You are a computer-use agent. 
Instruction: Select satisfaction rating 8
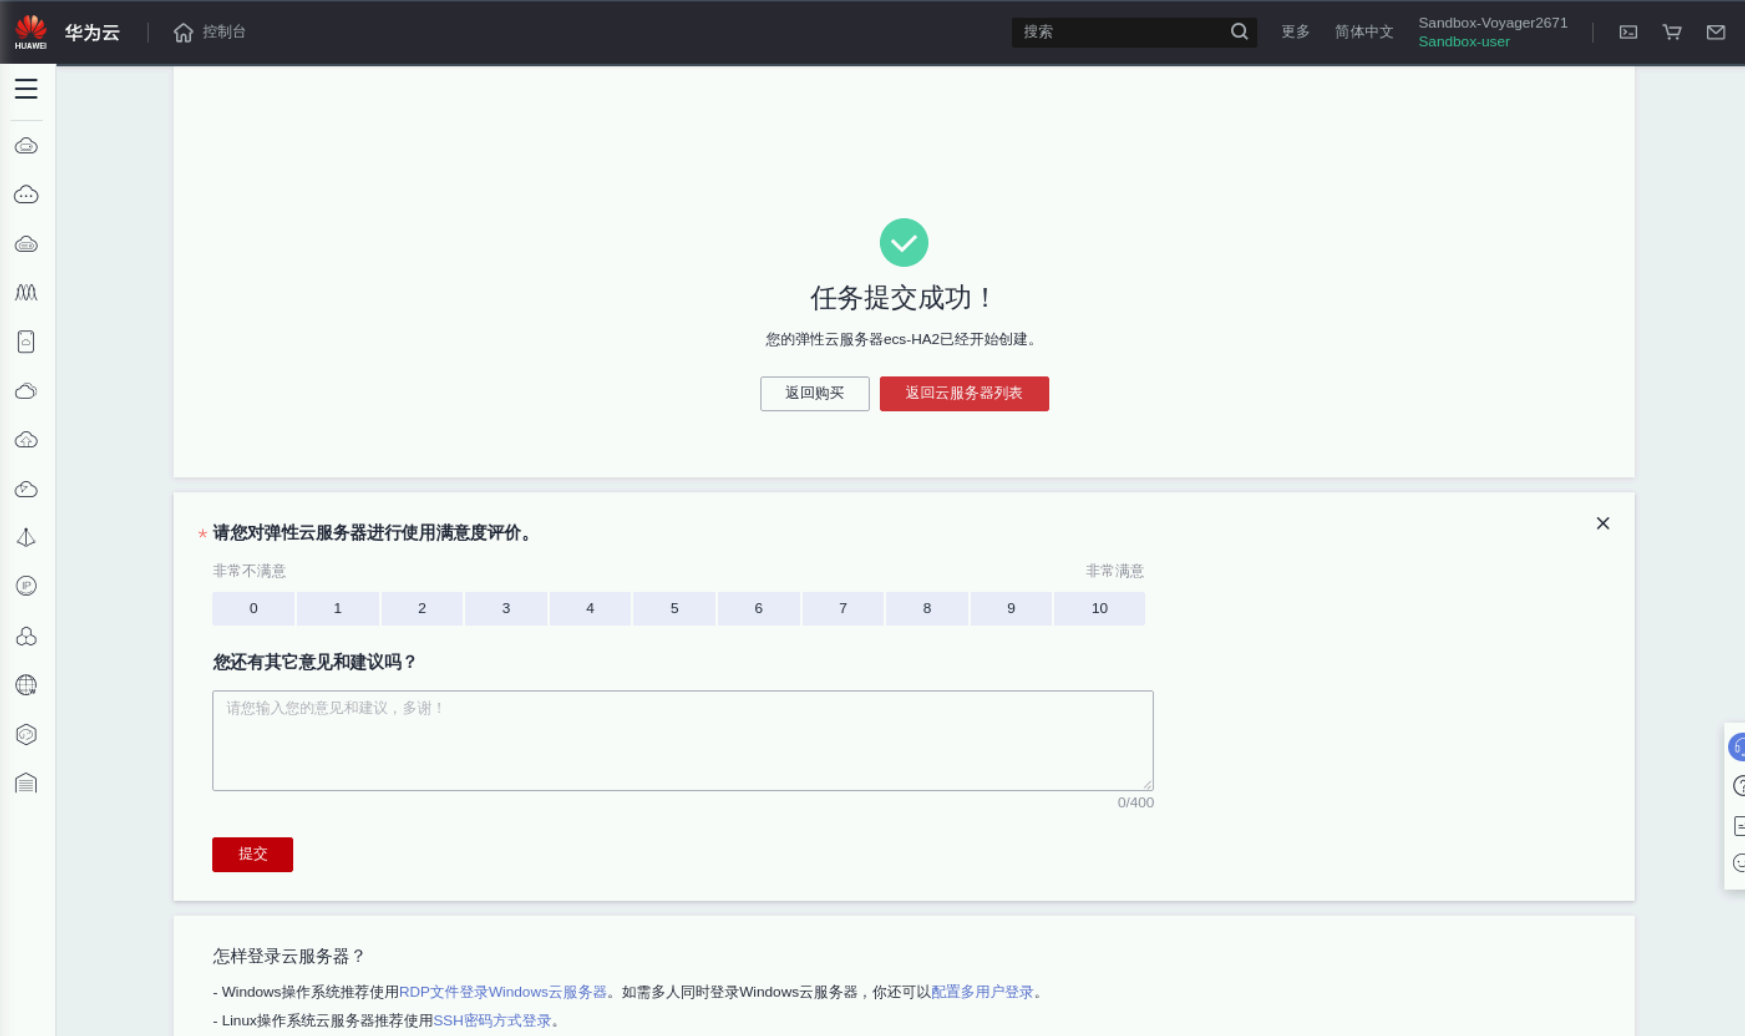click(927, 608)
